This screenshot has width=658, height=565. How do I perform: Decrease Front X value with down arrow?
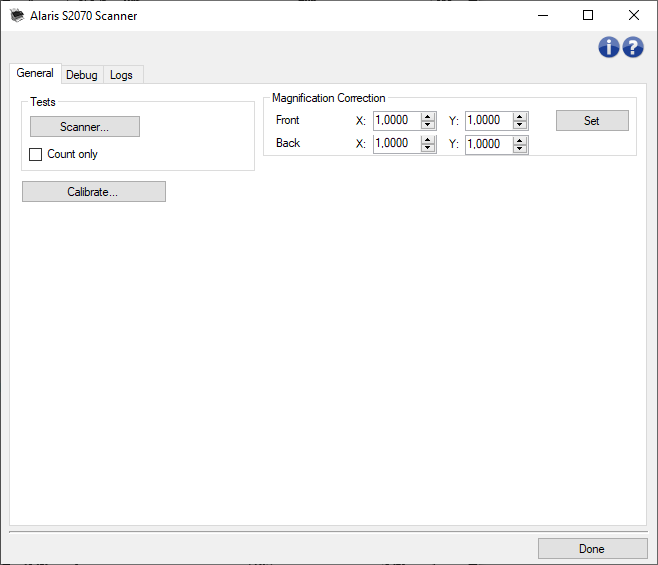point(428,125)
